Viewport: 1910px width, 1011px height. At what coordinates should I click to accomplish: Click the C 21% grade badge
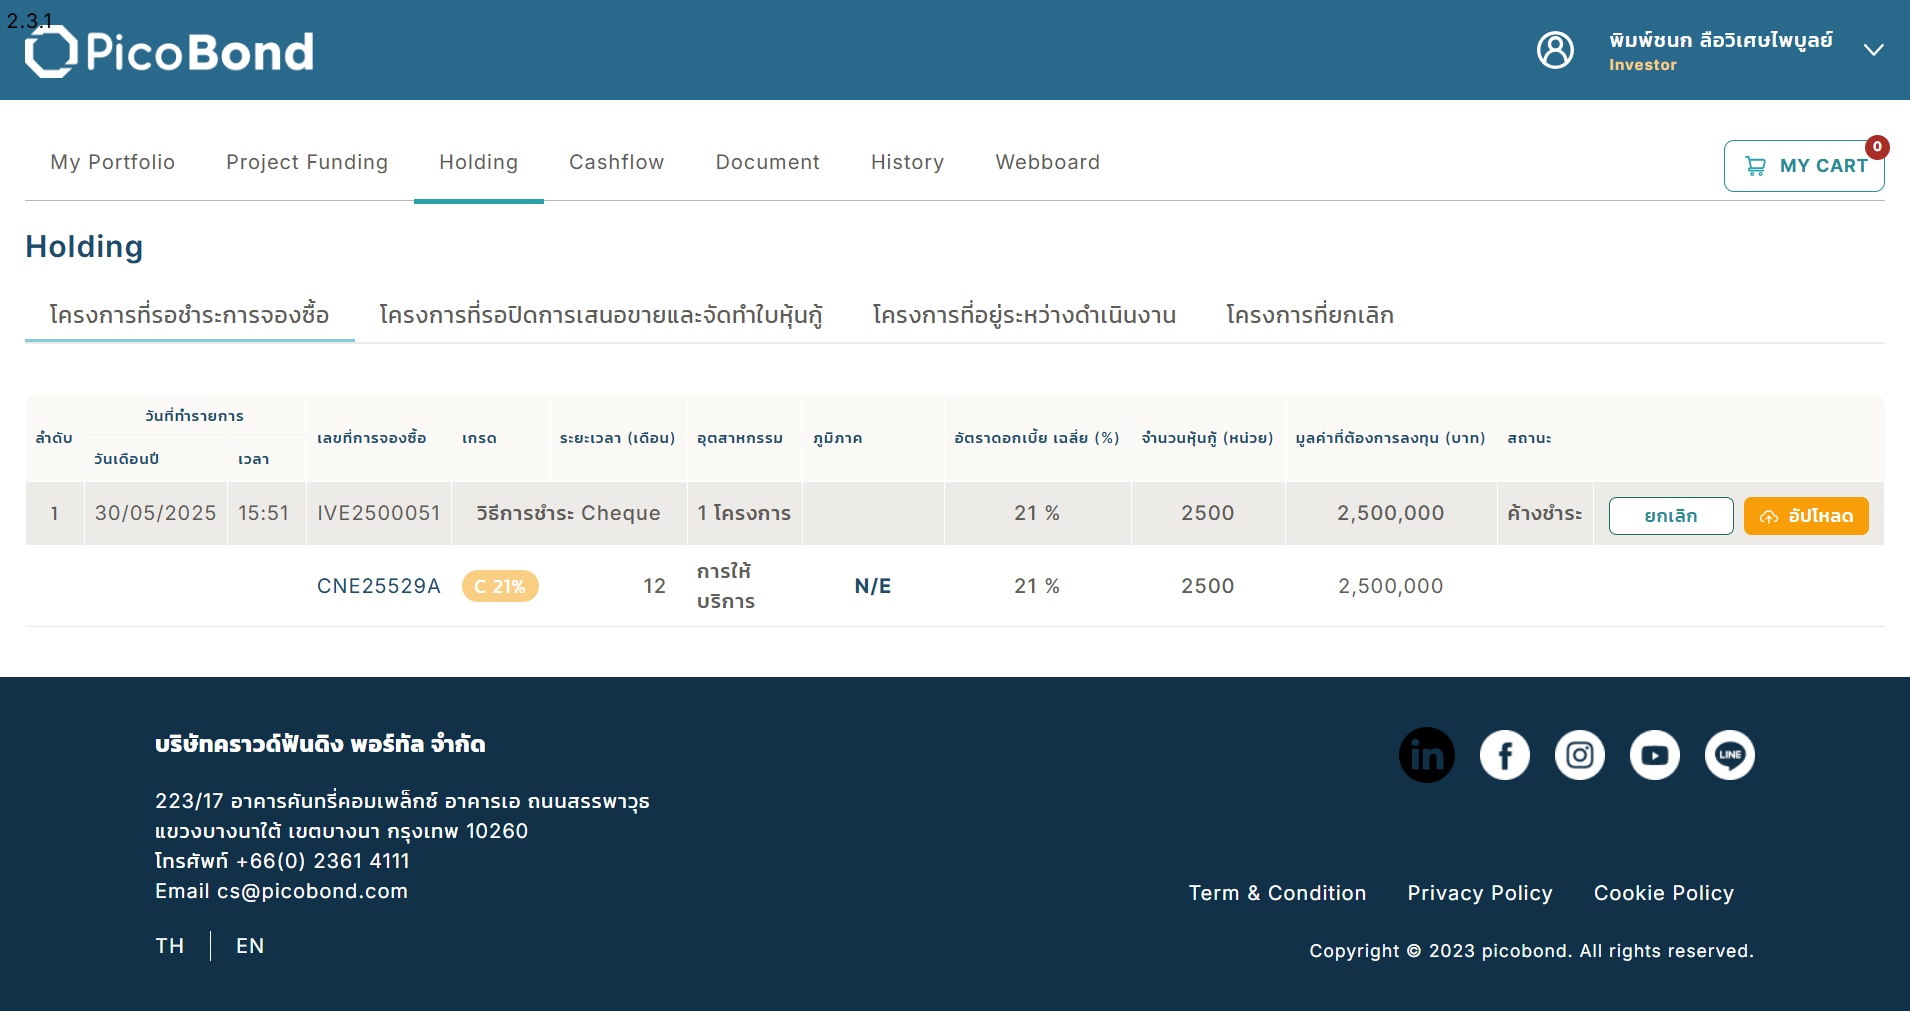coord(500,586)
